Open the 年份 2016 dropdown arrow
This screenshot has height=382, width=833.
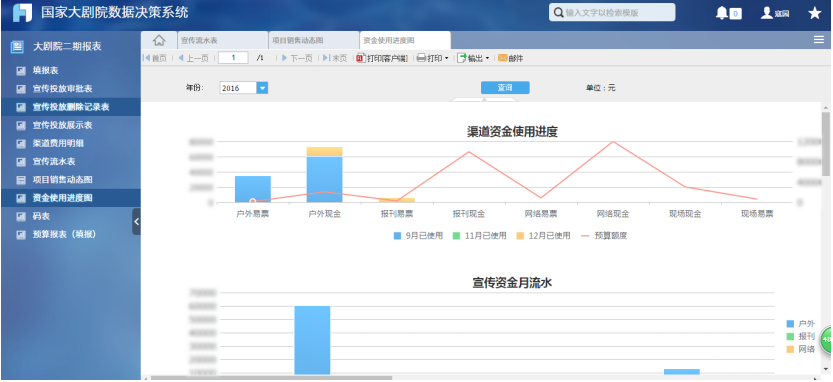262,88
